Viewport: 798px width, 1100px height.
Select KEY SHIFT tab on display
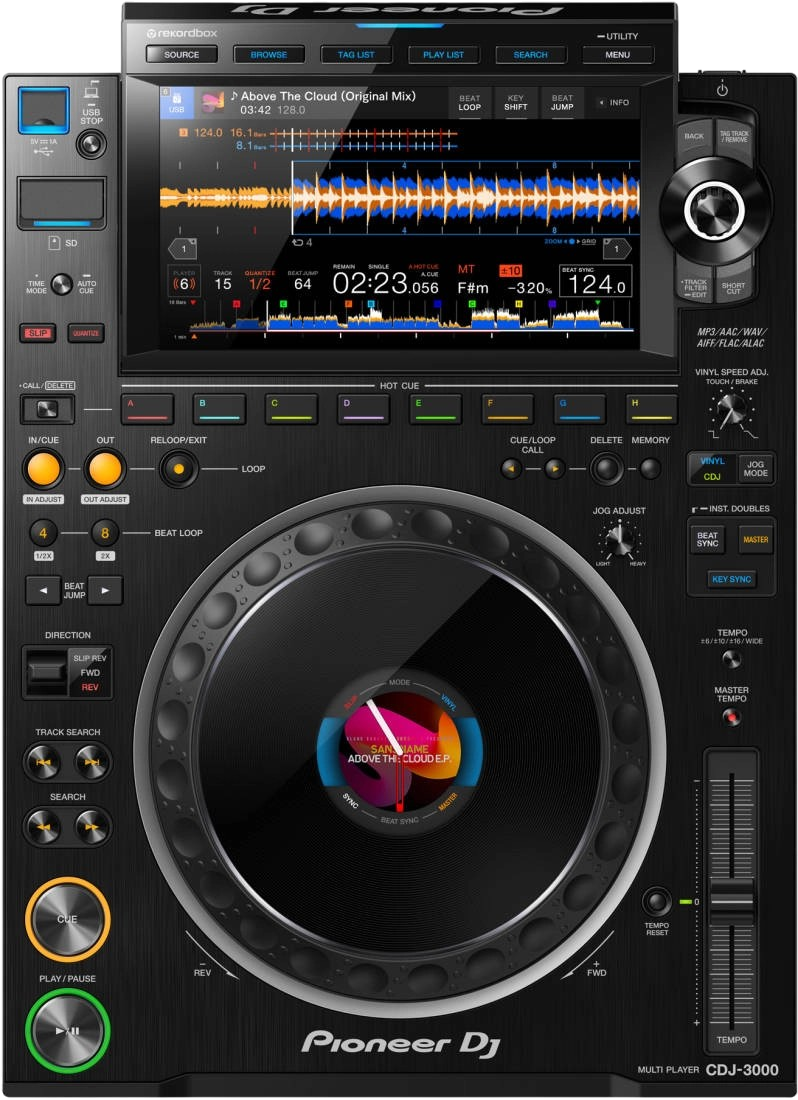515,102
